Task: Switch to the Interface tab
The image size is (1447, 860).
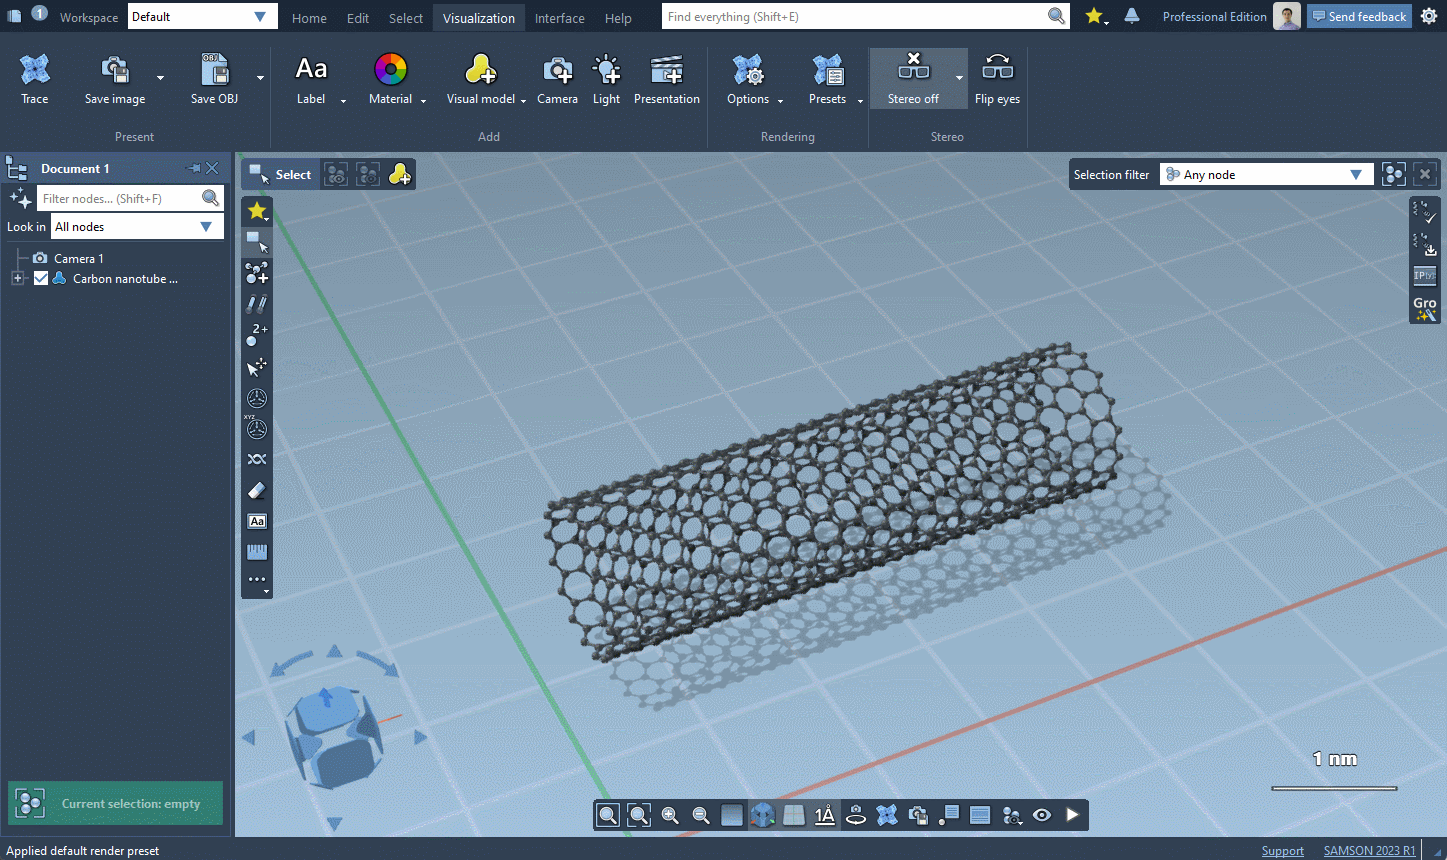Action: pyautogui.click(x=559, y=18)
